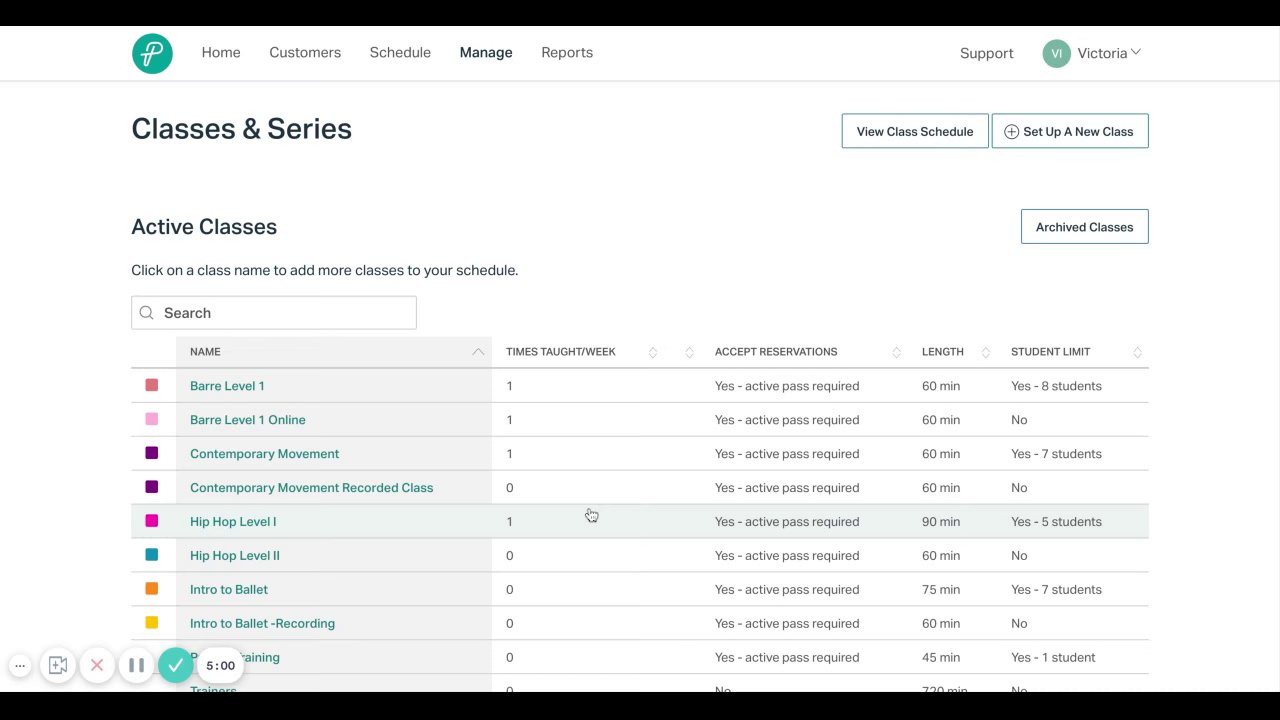
Task: Click the View Class Schedule button
Action: click(915, 131)
